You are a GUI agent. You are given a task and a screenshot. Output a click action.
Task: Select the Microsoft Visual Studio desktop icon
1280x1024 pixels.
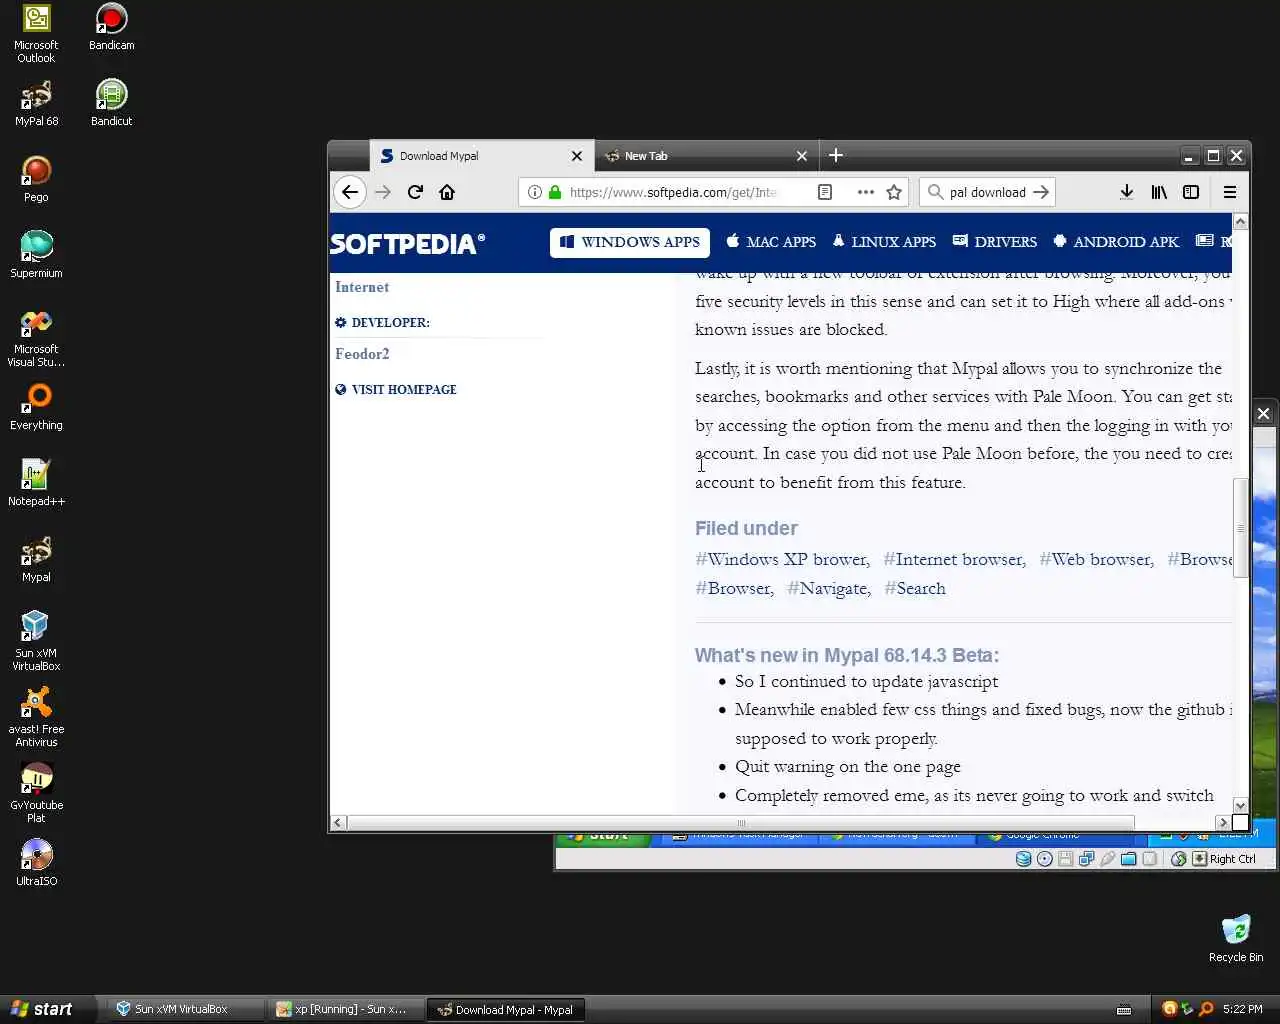pyautogui.click(x=36, y=339)
